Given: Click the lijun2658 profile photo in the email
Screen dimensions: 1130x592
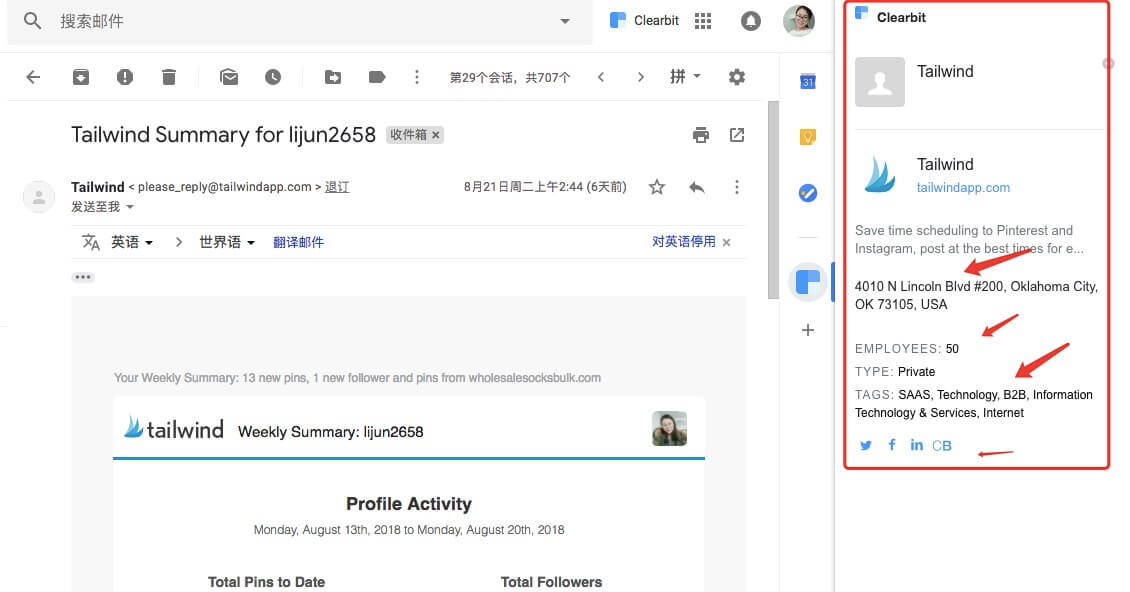Looking at the screenshot, I should [x=669, y=428].
